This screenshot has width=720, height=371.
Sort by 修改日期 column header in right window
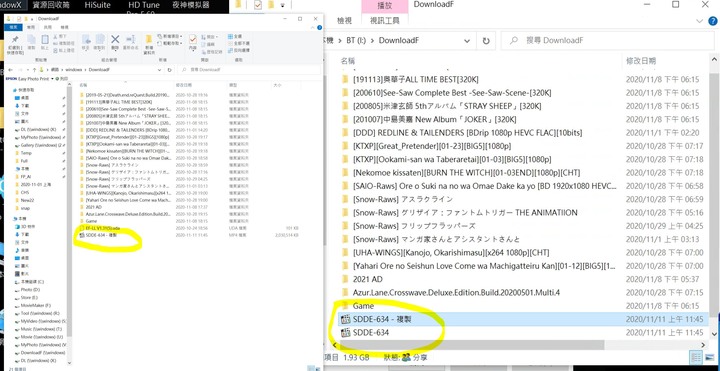tap(641, 61)
